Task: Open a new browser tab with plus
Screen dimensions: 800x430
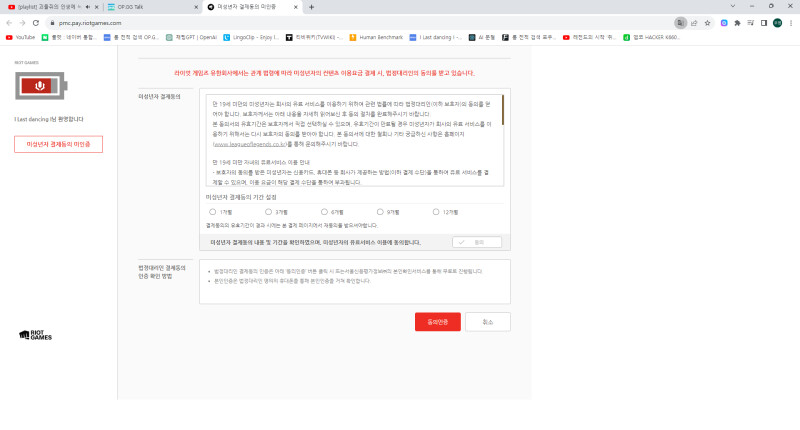Action: pos(311,7)
